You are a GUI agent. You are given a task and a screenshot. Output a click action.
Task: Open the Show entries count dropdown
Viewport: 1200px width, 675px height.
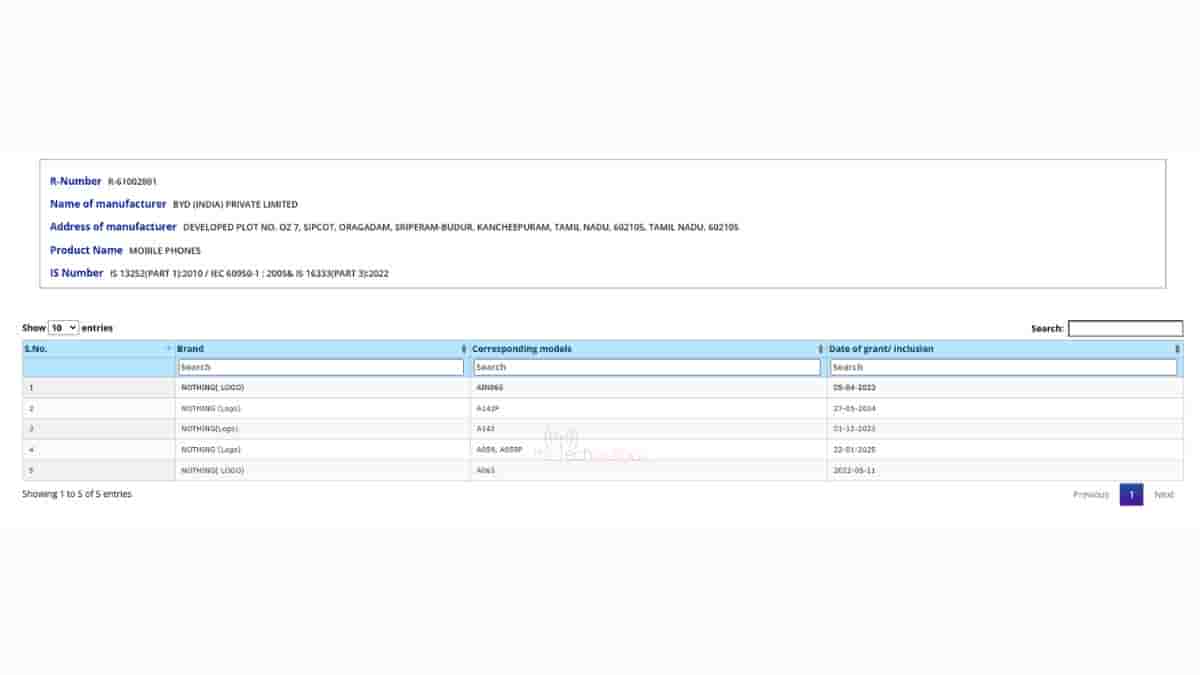[63, 328]
